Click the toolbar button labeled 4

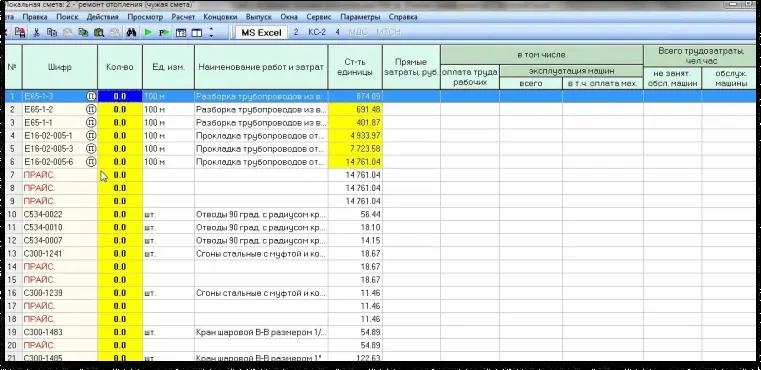click(x=337, y=33)
